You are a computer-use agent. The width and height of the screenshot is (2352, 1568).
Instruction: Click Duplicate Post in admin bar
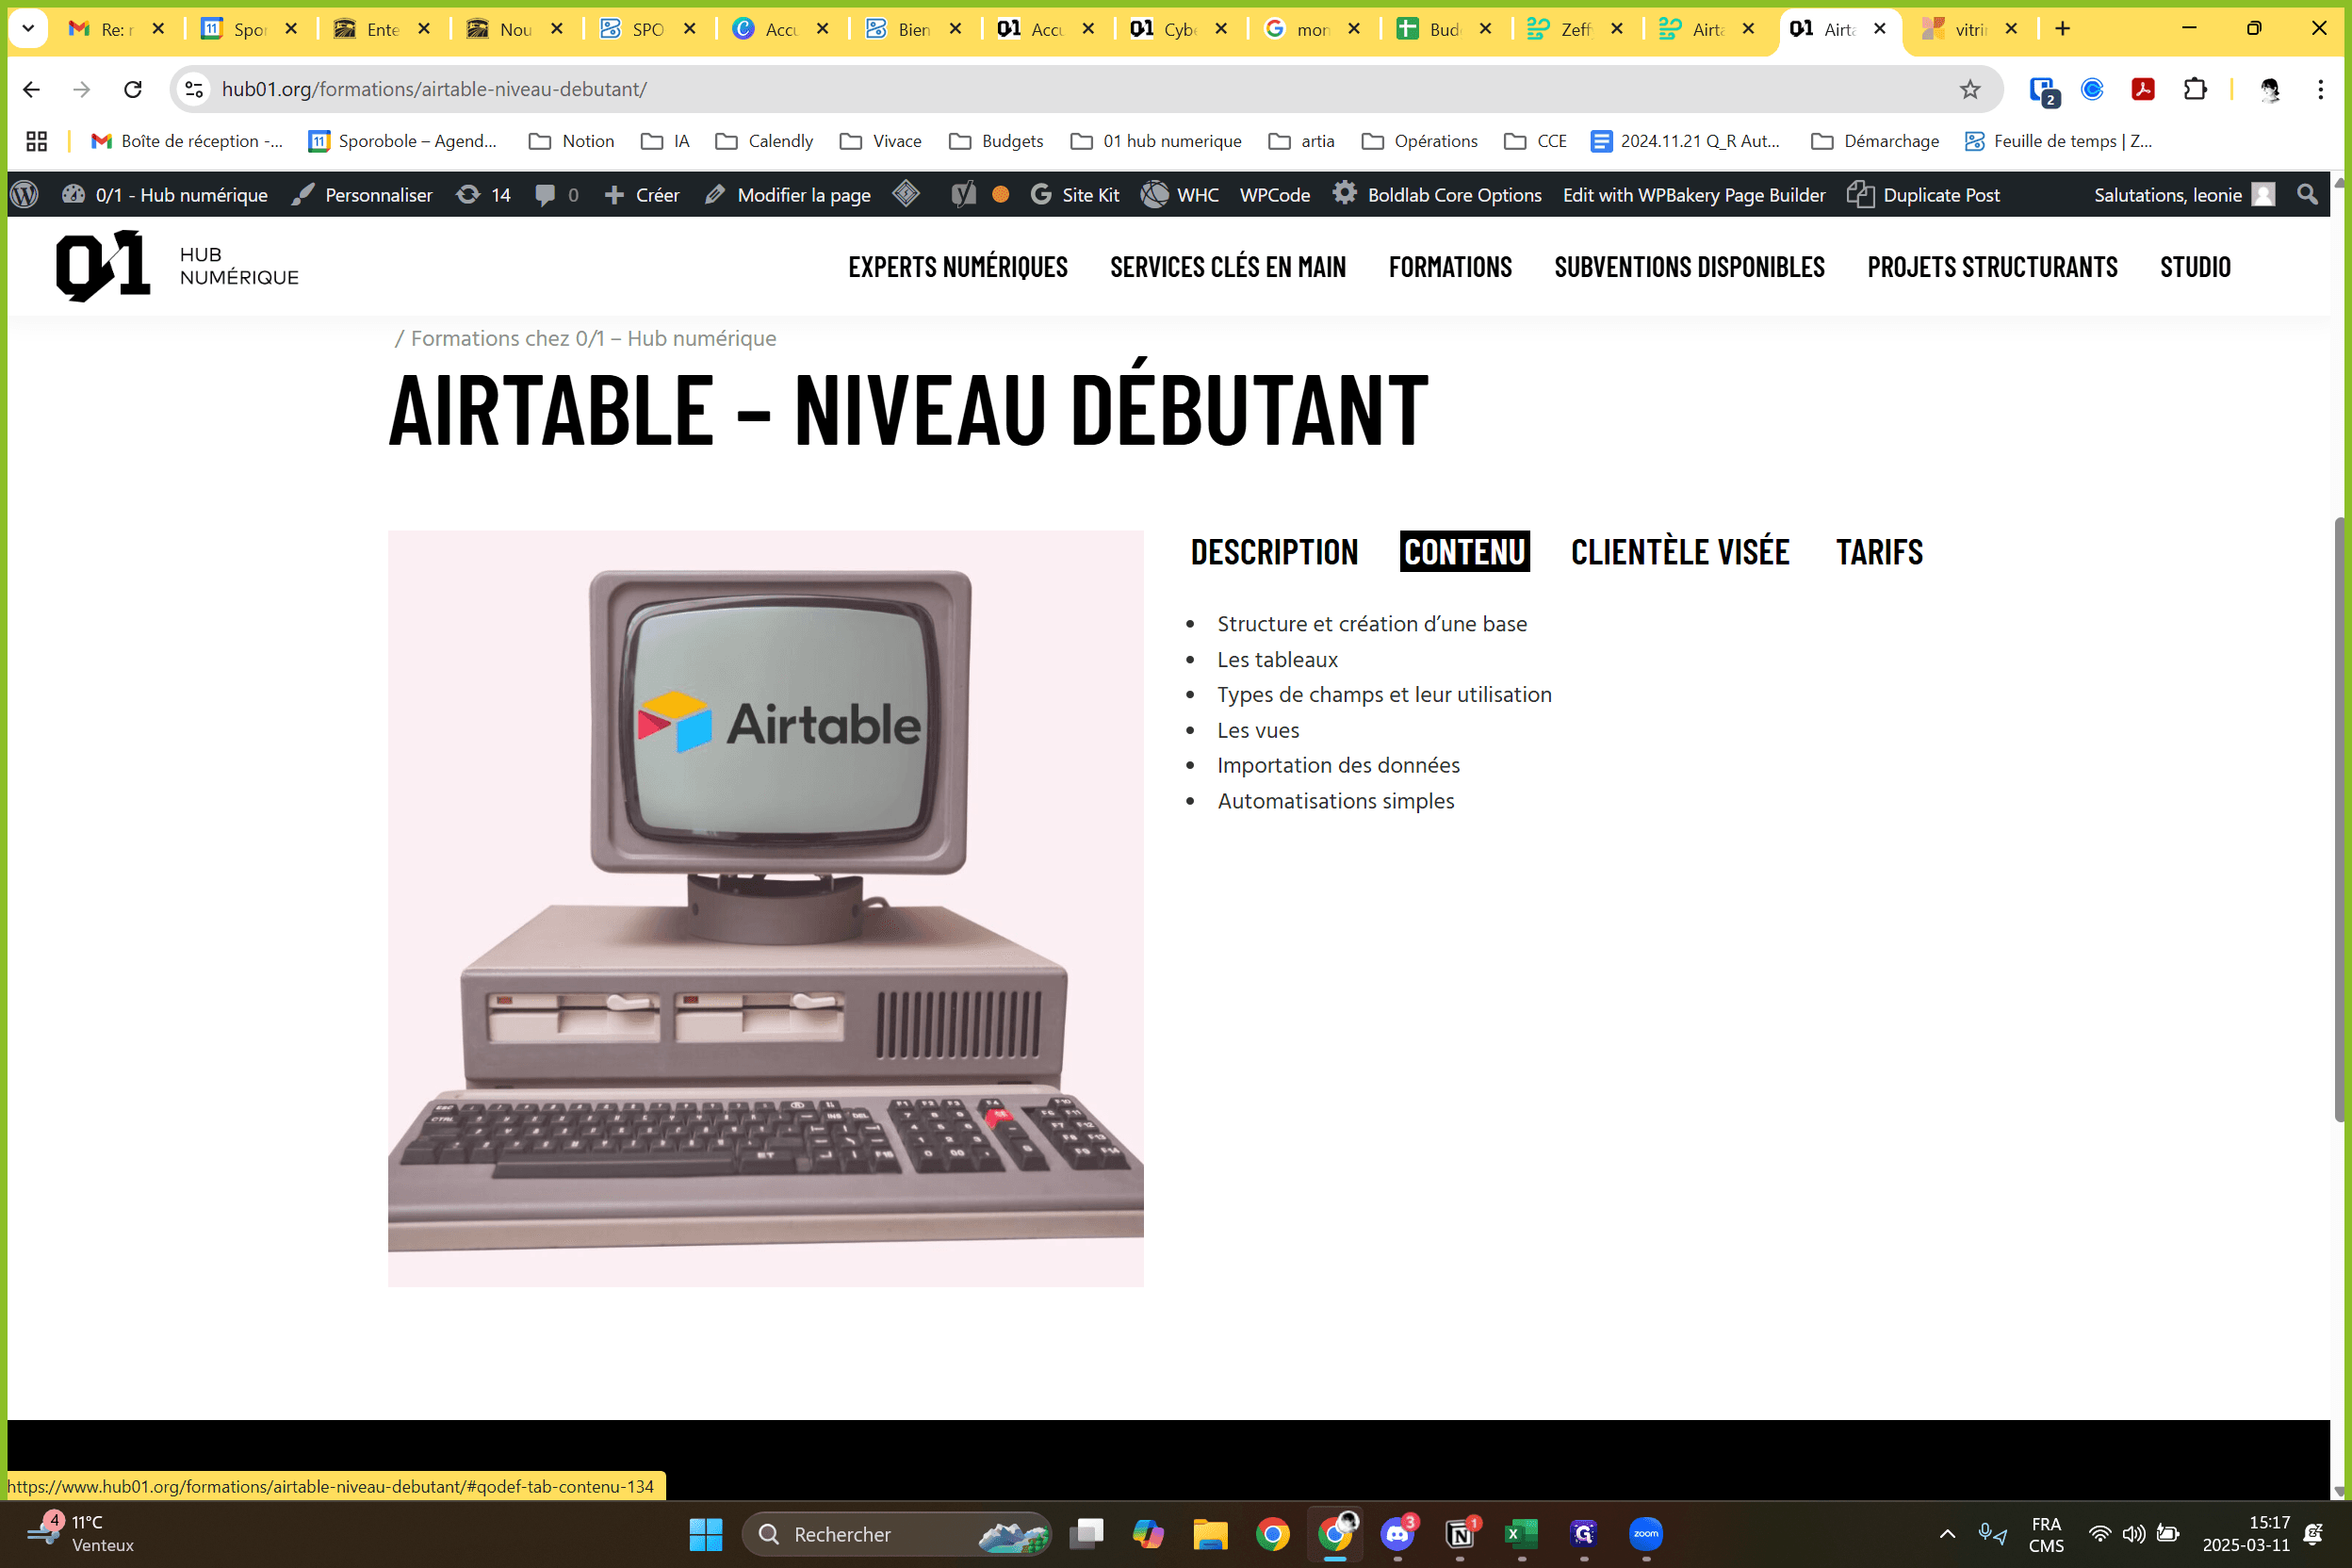[x=1923, y=194]
